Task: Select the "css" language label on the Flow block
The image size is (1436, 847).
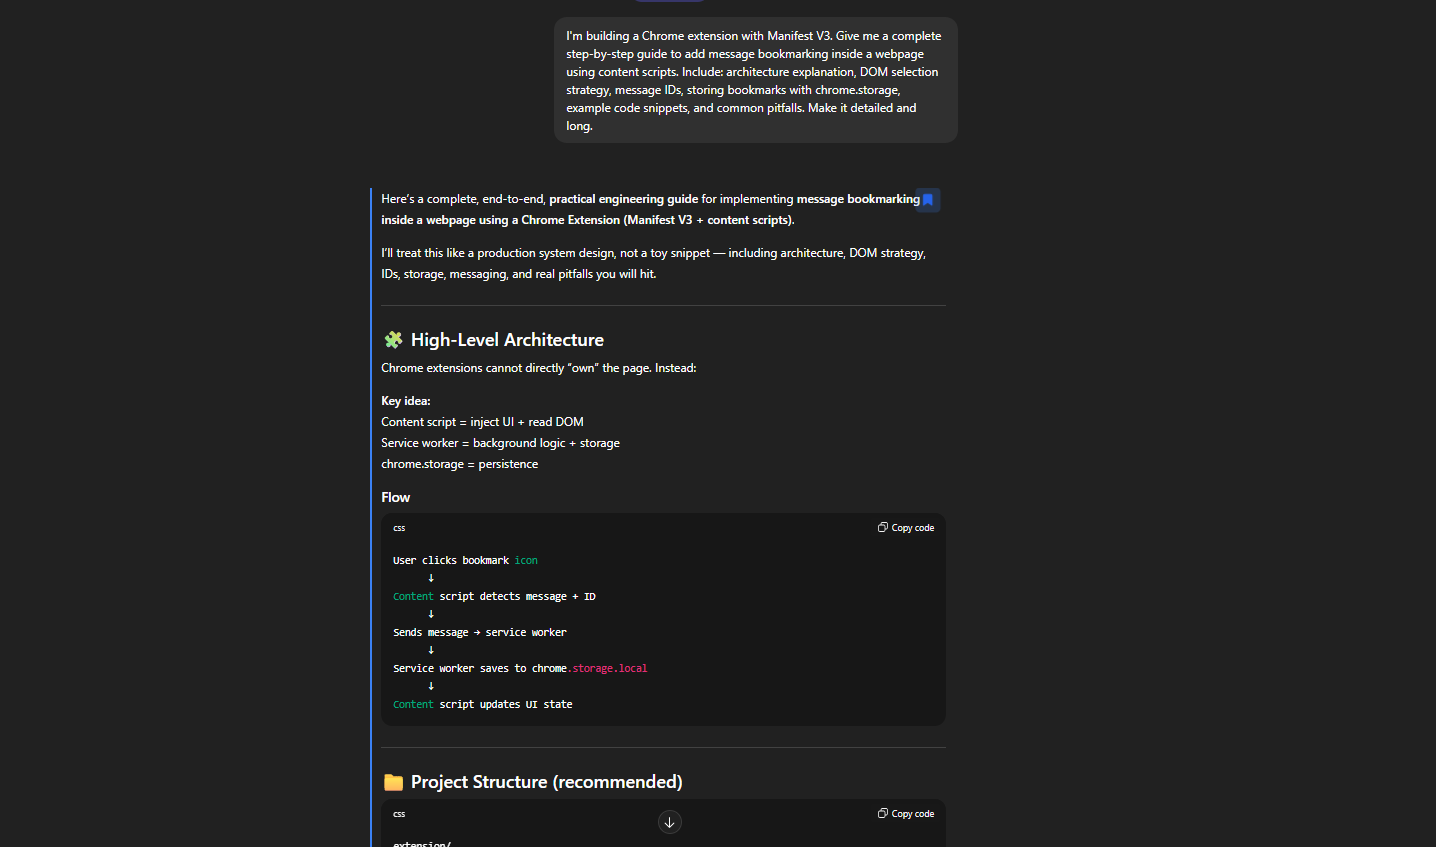Action: tap(399, 527)
